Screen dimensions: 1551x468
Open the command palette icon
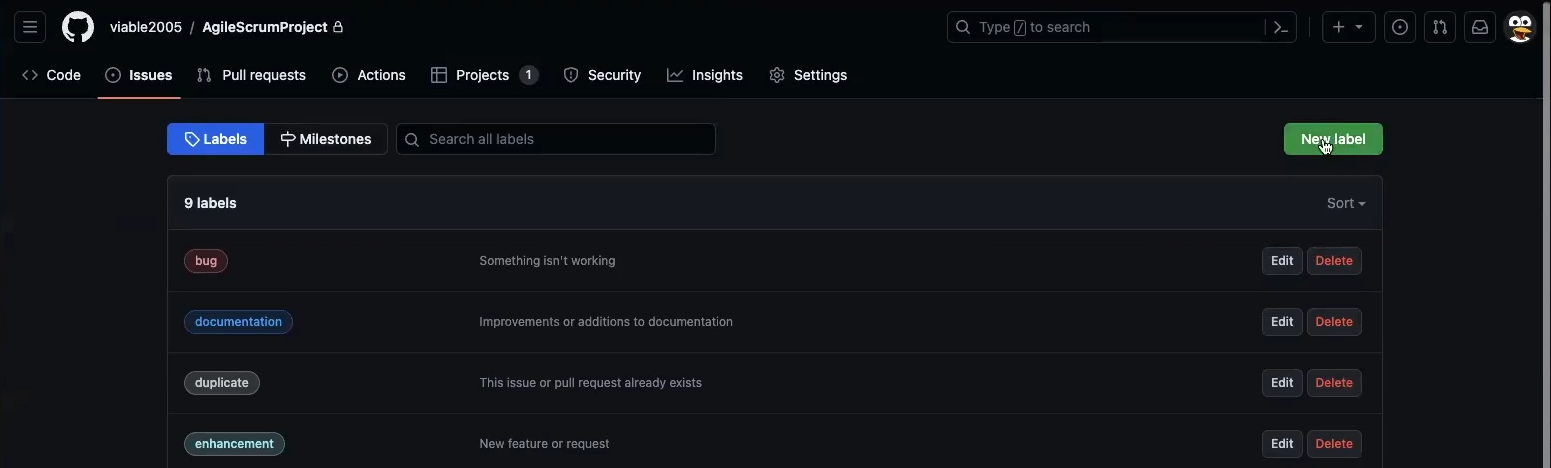click(1280, 27)
